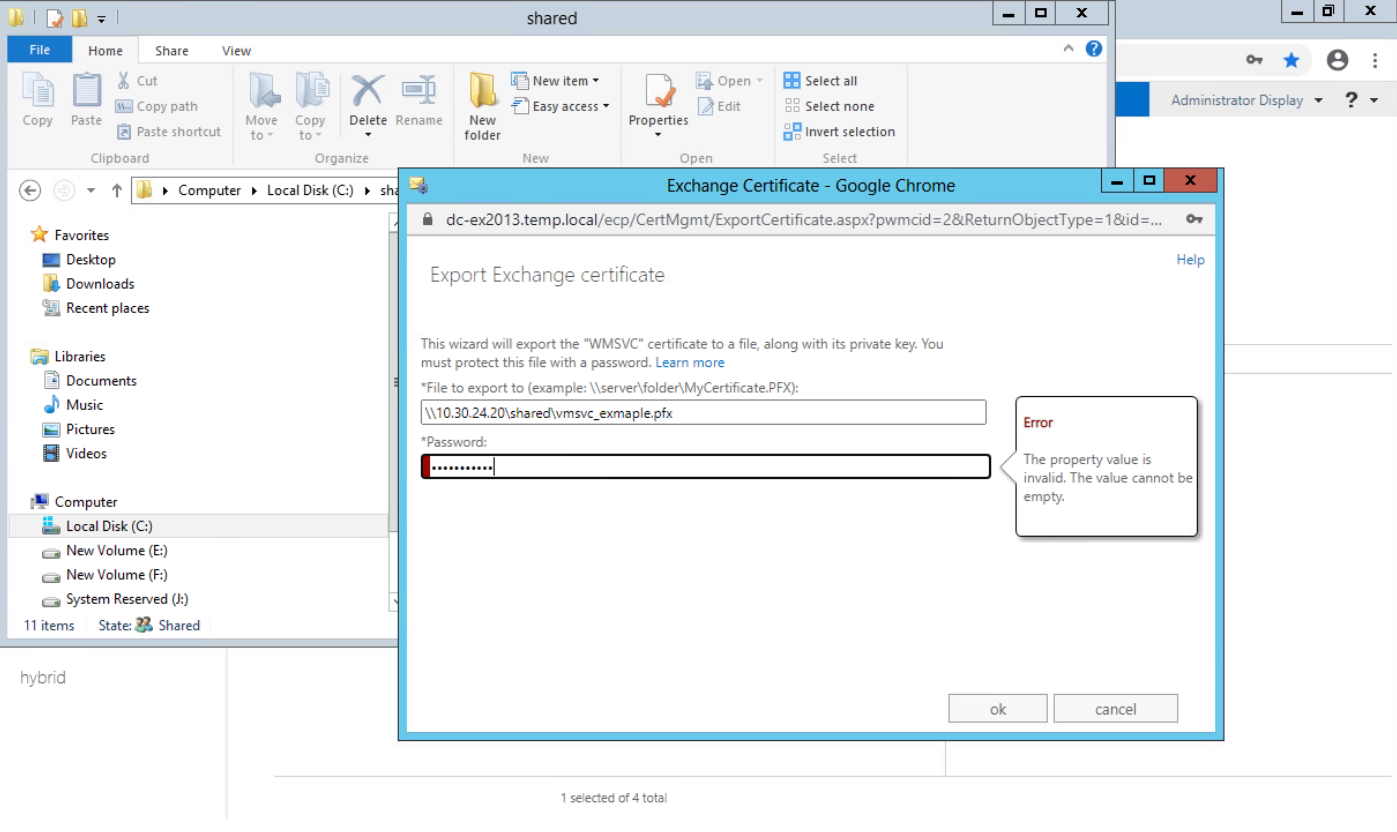Open Downloads in Favorites
This screenshot has height=832, width=1397.
[100, 284]
